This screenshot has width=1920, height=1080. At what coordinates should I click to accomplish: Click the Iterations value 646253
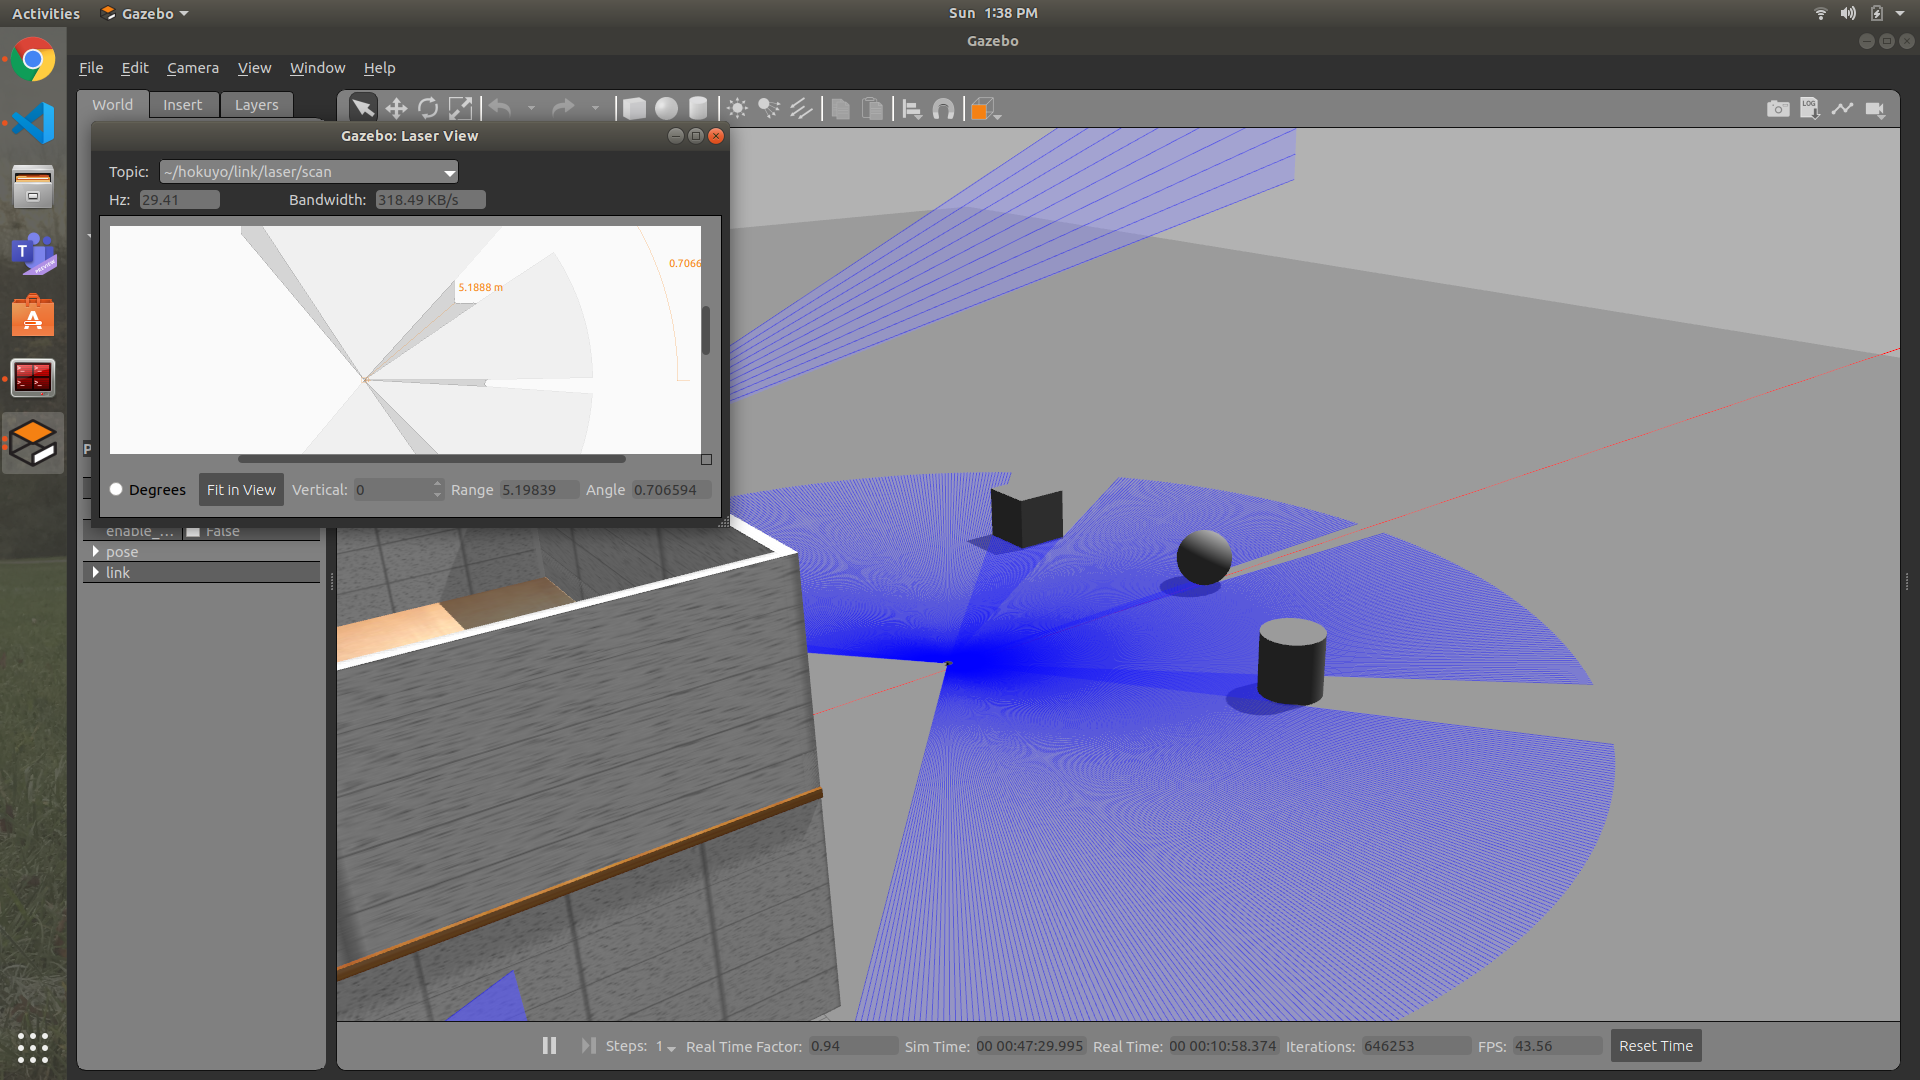pos(1416,1046)
